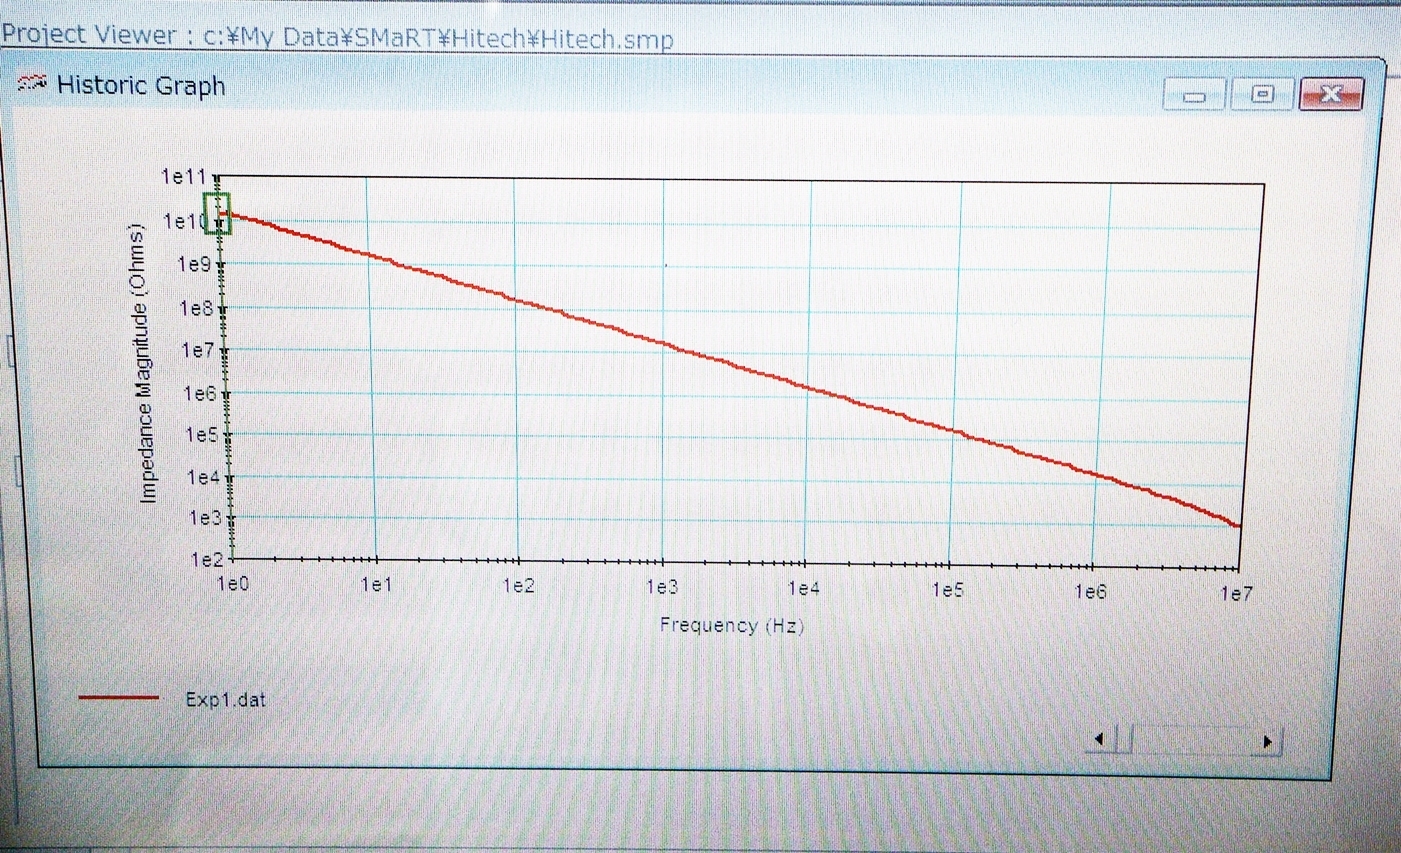Screen dimensions: 1401x853
Task: Click the Frequency (Hz) axis title
Action: coord(731,626)
